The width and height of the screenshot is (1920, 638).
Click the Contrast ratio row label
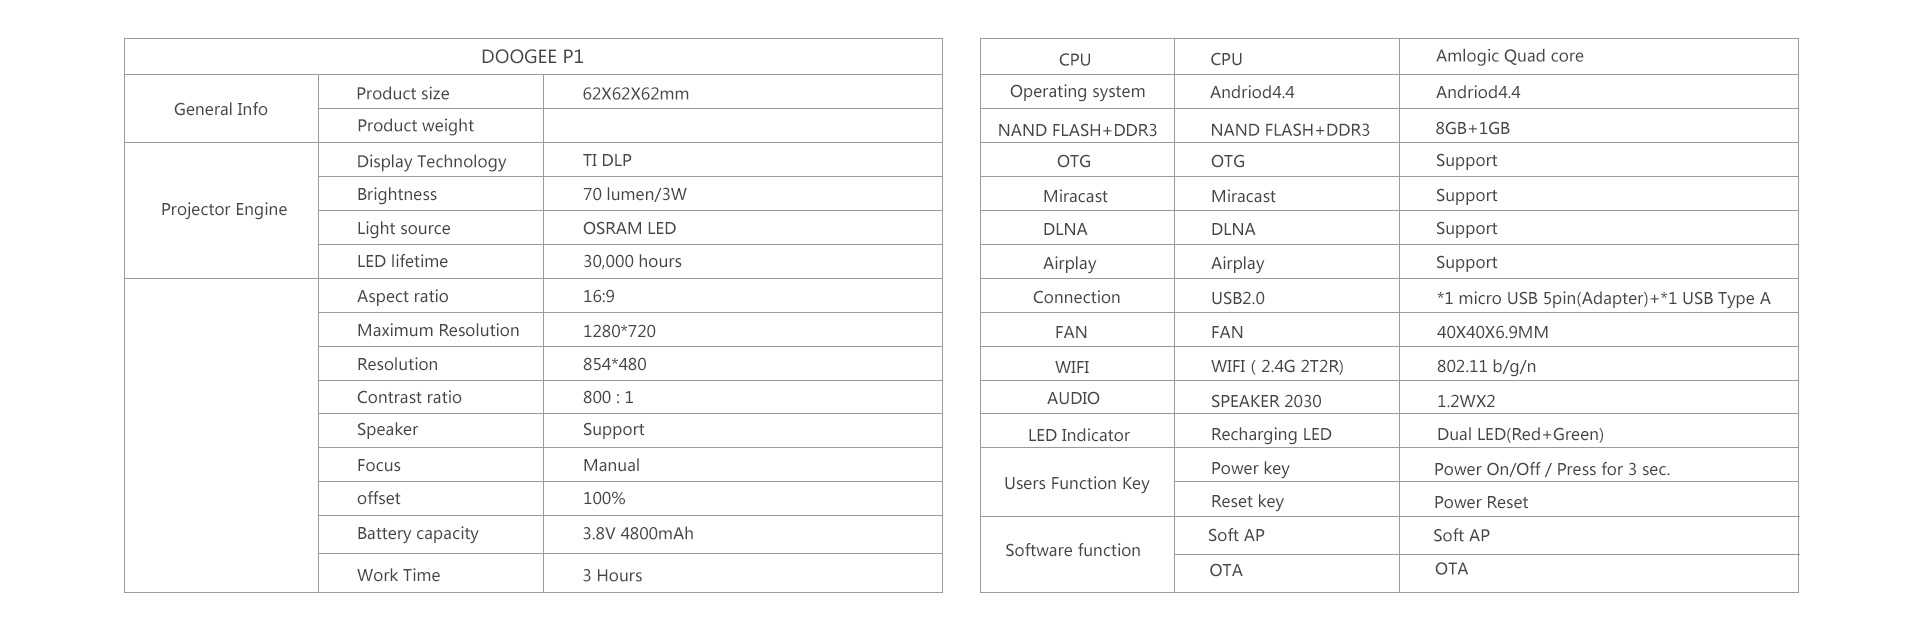point(409,397)
